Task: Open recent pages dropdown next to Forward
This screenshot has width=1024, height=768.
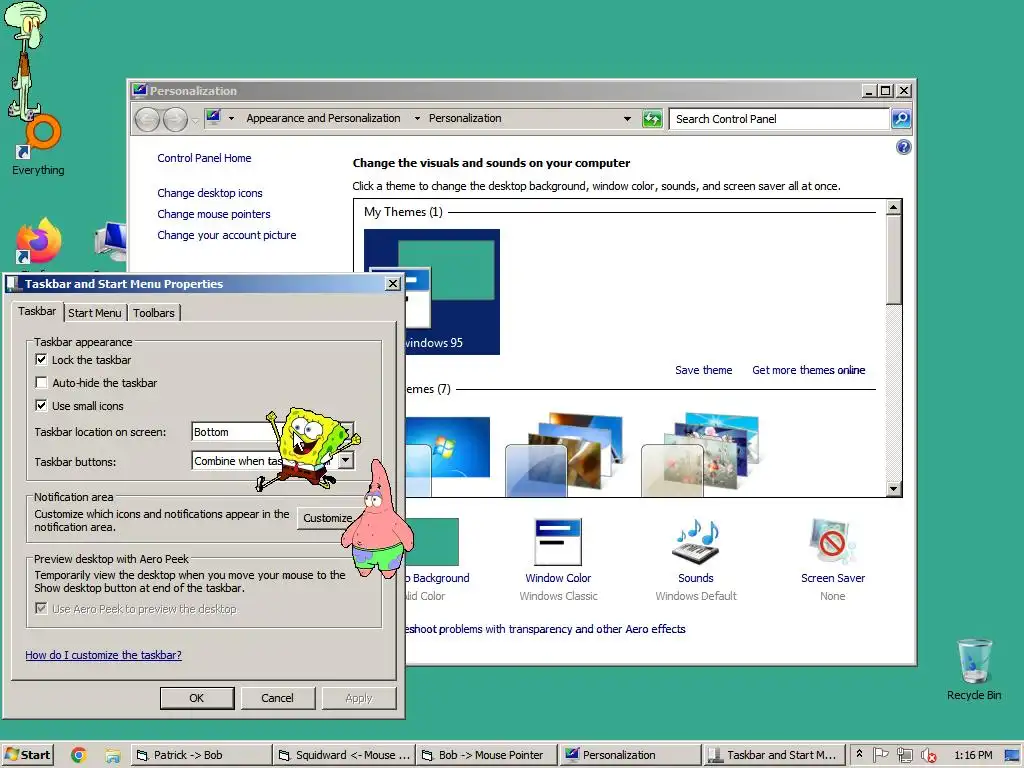Action: point(195,121)
